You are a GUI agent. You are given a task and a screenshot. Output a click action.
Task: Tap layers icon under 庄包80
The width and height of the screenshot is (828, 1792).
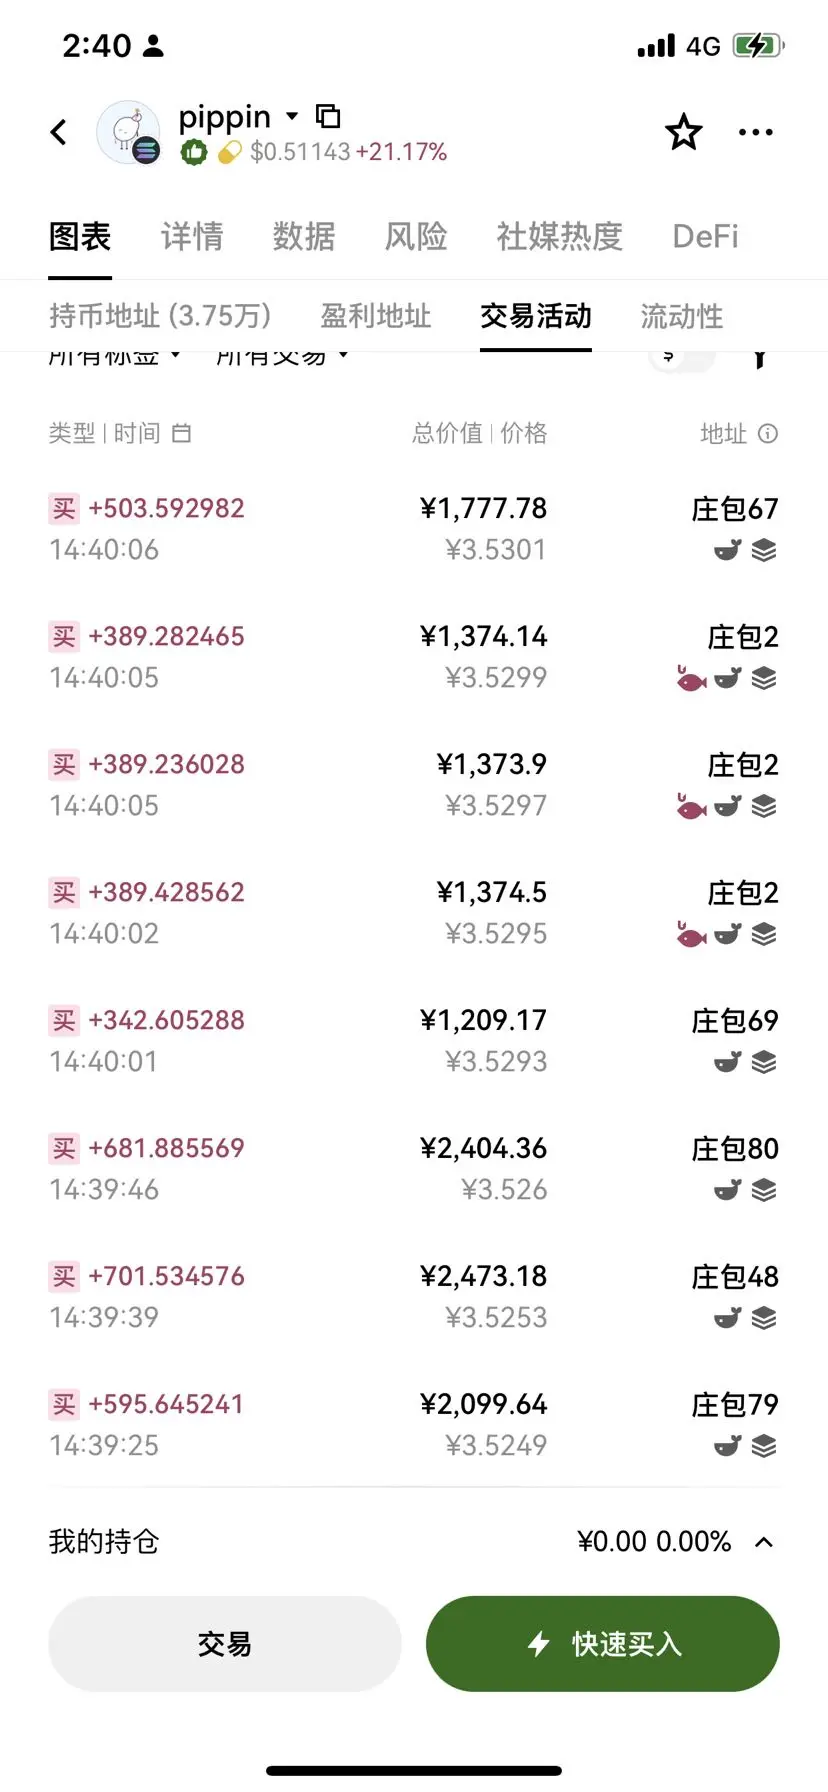764,1190
